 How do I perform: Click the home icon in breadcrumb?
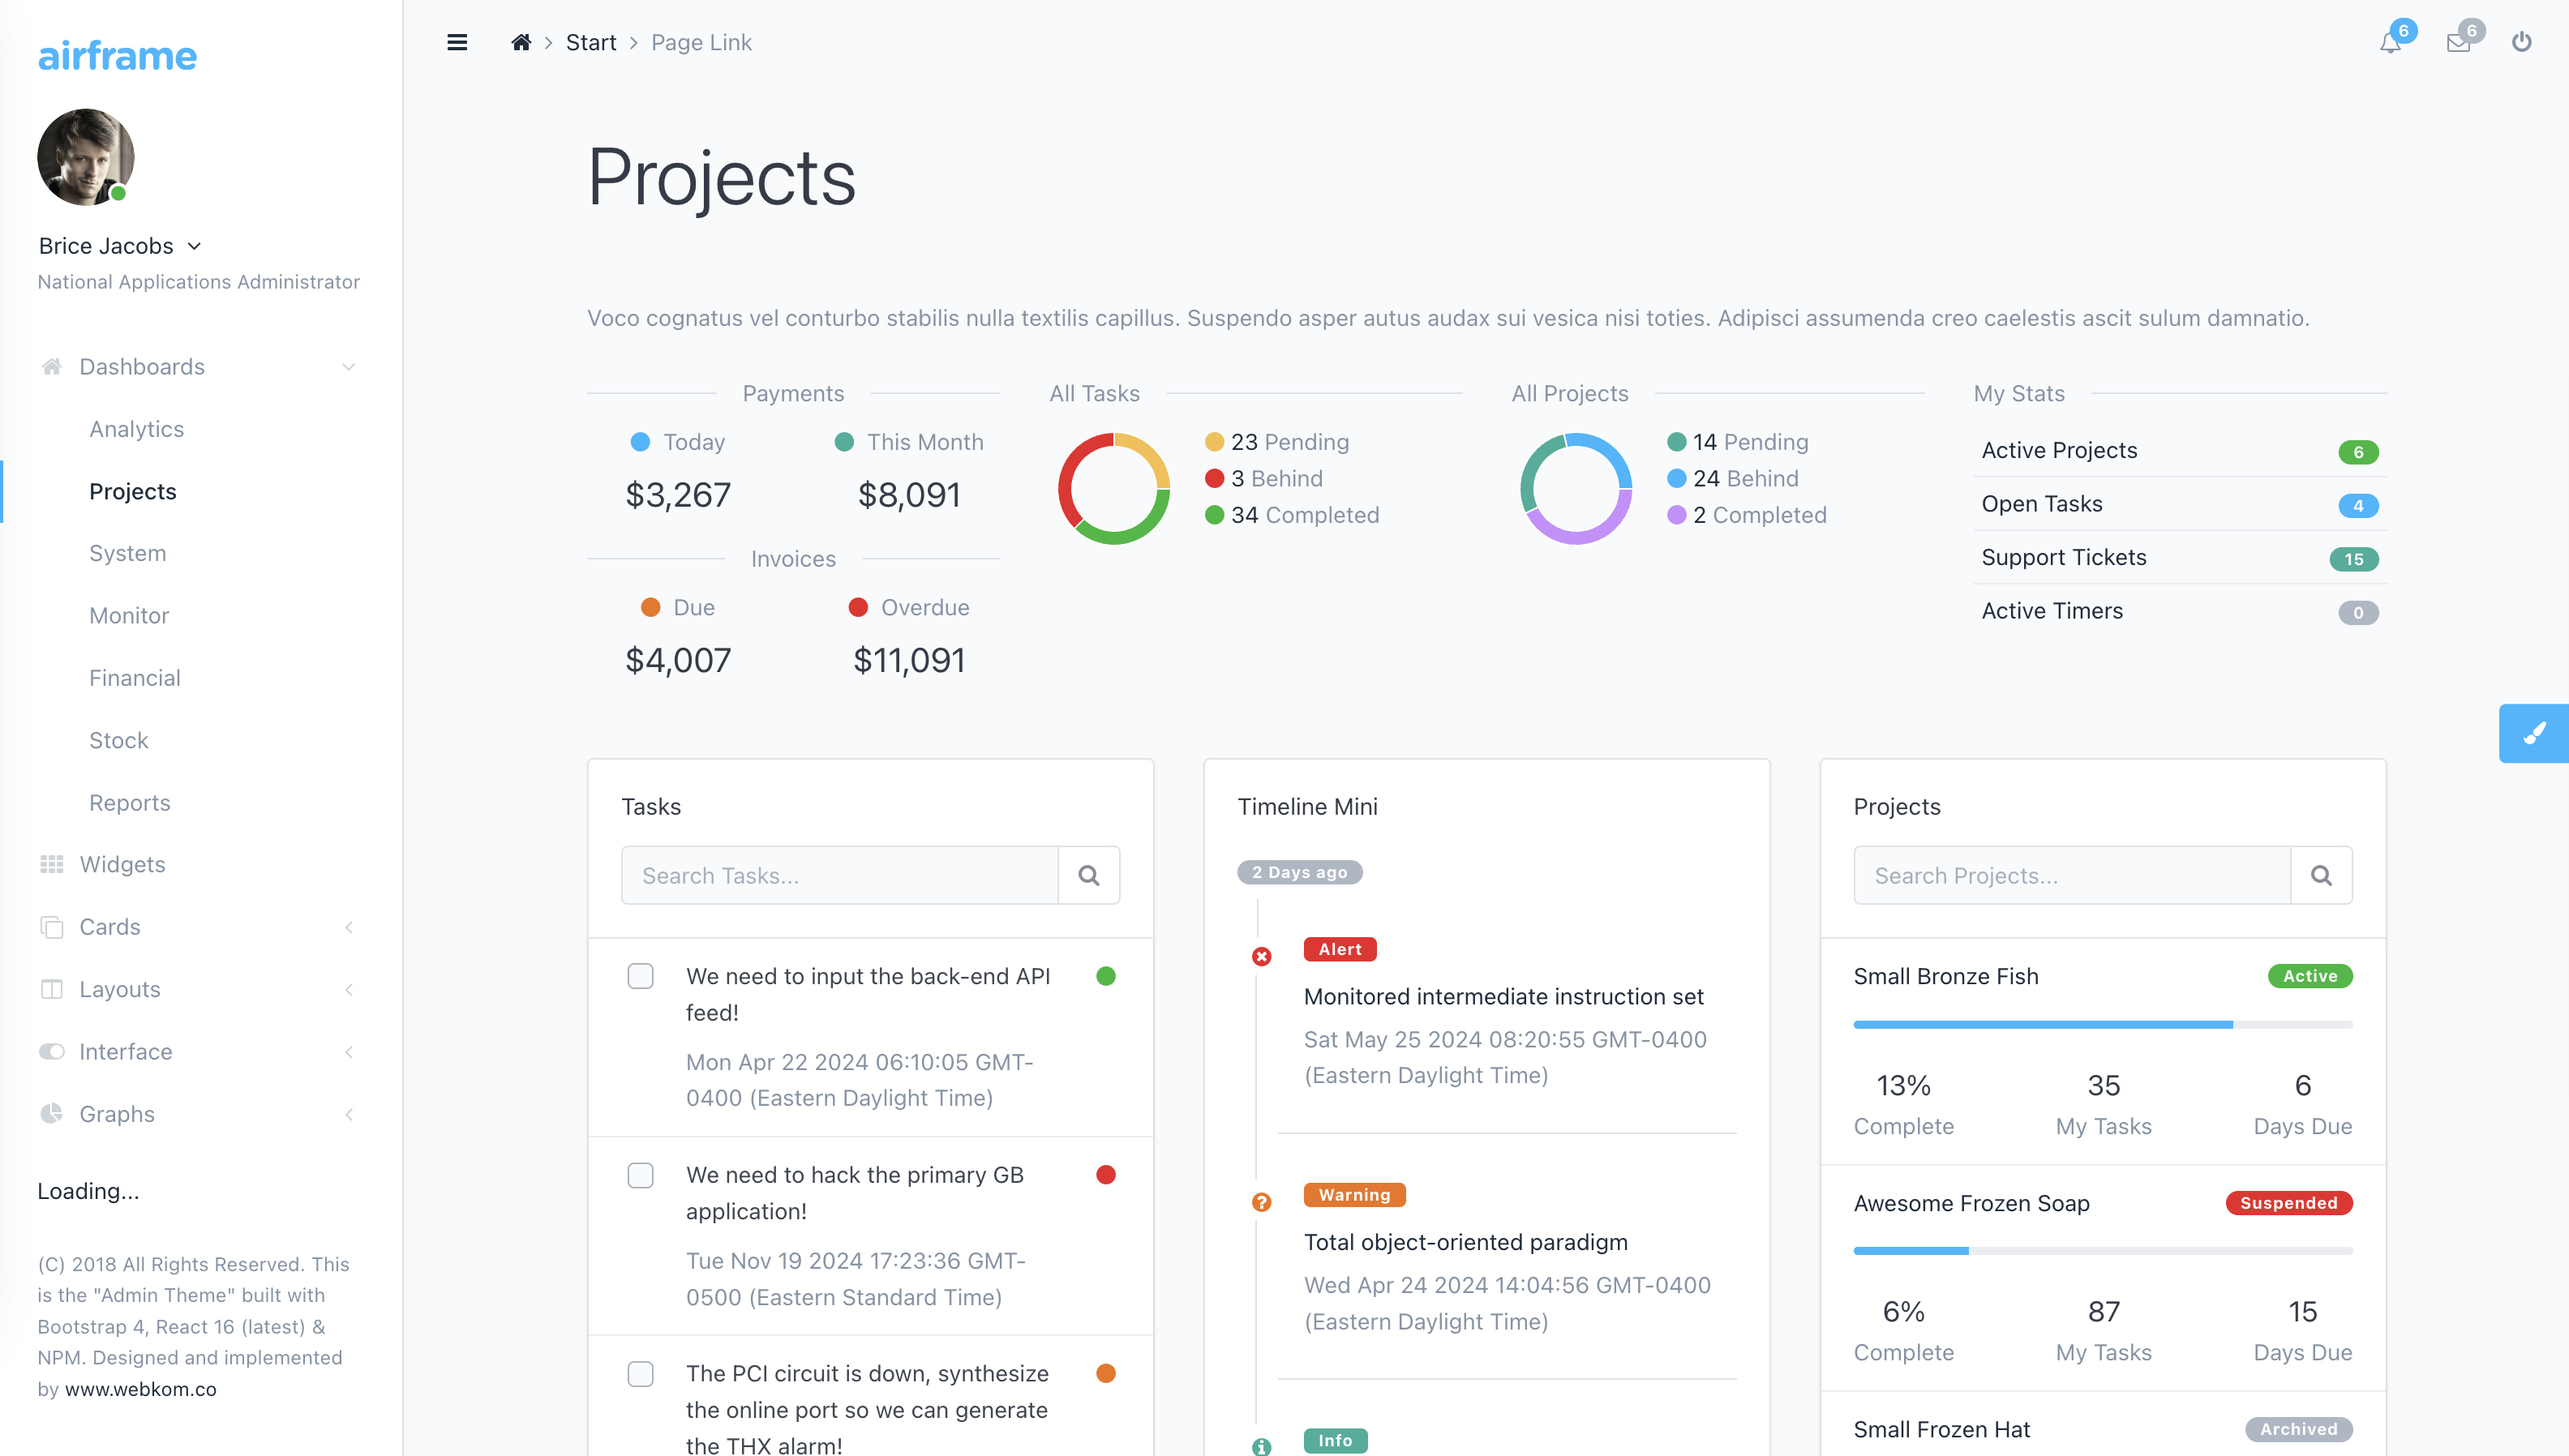[x=521, y=42]
